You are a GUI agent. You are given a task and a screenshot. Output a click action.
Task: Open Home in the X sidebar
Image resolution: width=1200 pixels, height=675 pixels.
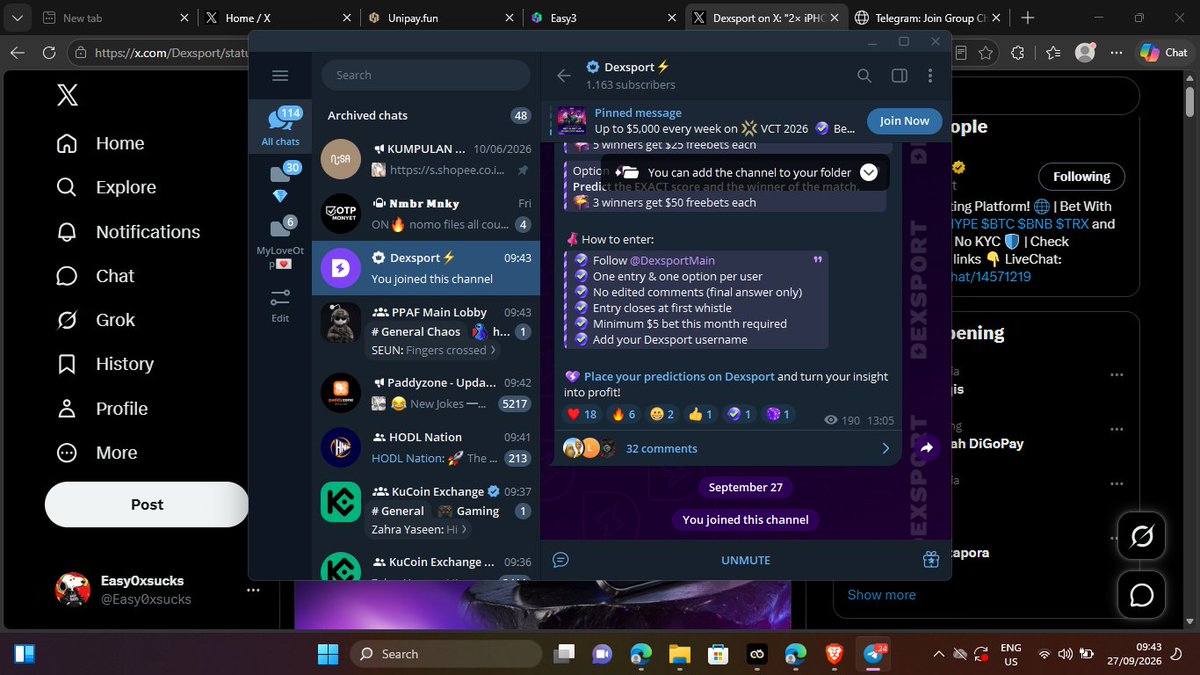(100, 143)
